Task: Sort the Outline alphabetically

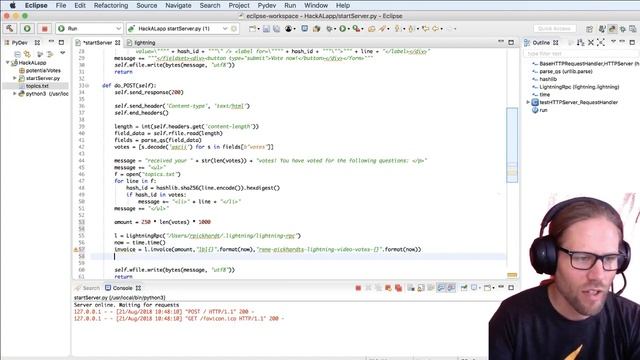Action: (581, 42)
